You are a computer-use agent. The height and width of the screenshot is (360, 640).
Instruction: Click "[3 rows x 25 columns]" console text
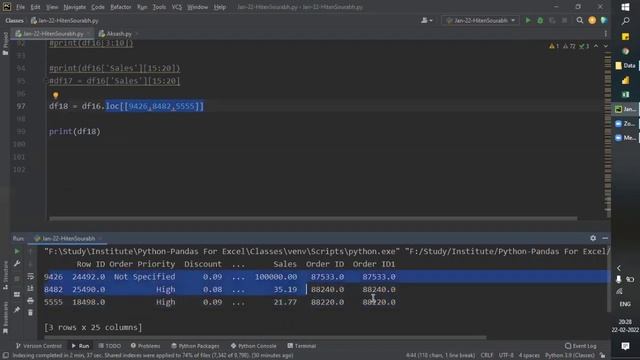[93, 327]
